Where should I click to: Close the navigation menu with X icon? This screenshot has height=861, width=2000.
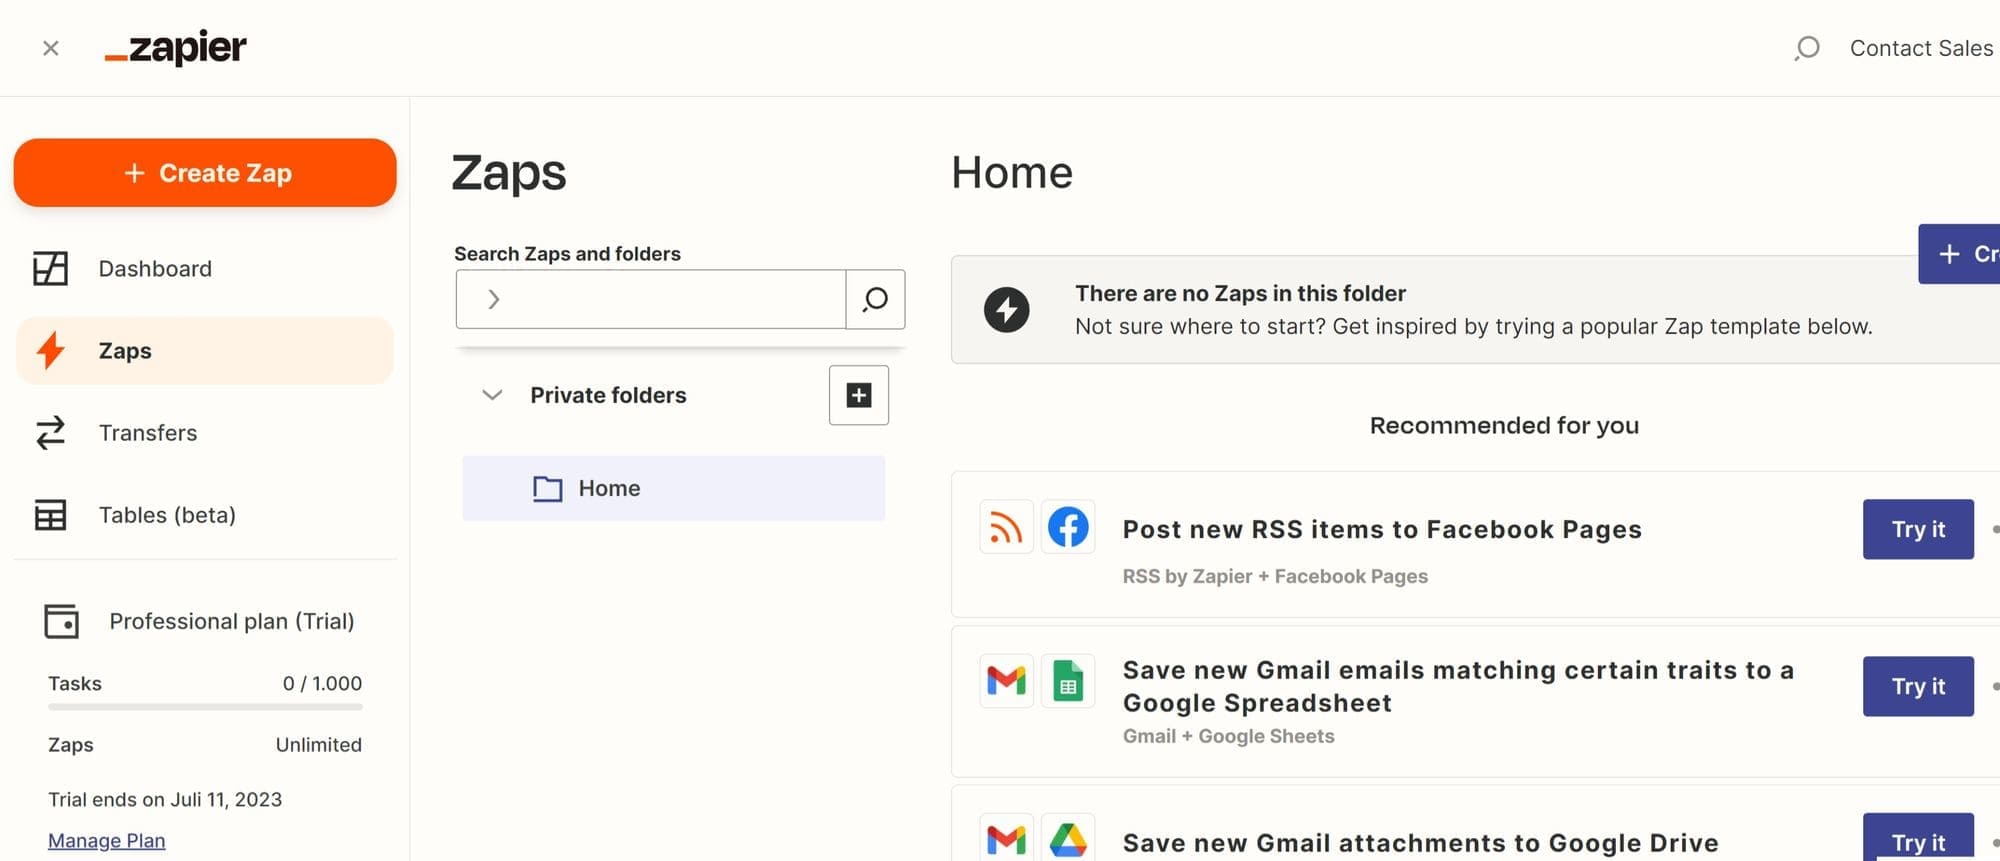click(x=51, y=48)
